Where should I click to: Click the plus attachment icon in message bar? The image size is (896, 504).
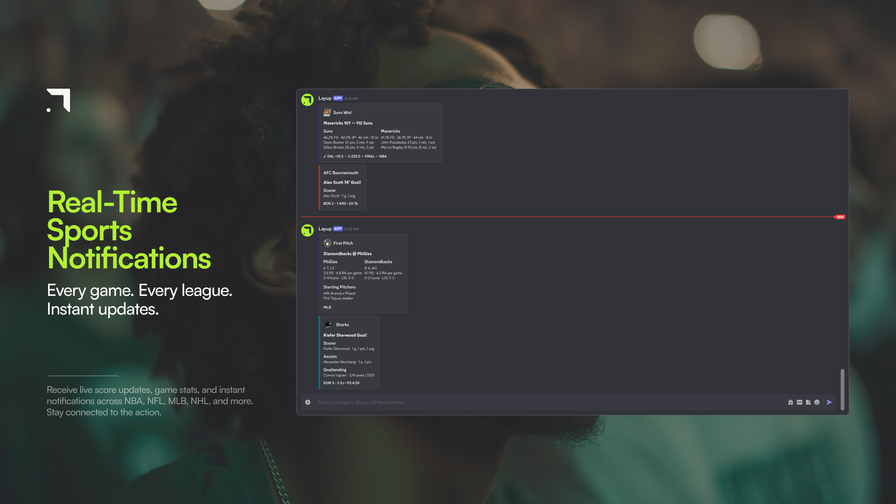307,402
